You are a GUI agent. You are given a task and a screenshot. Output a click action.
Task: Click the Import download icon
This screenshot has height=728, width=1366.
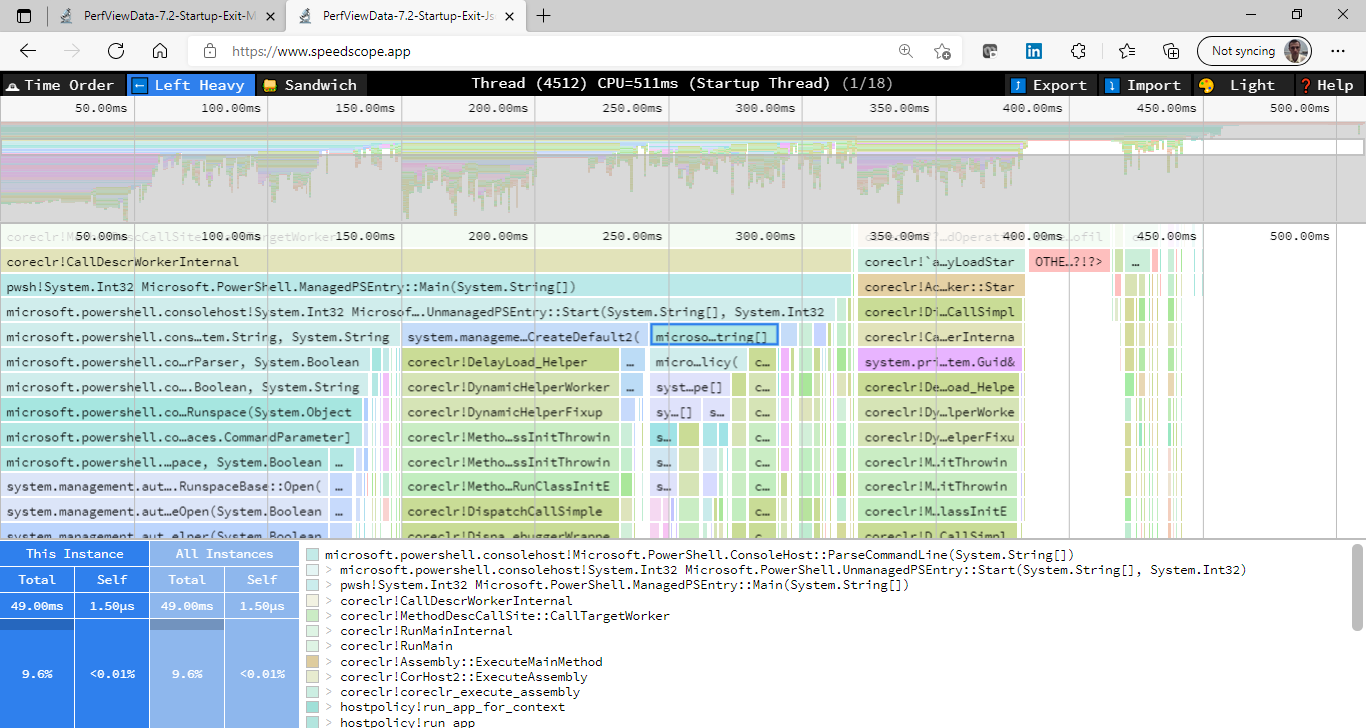[1111, 85]
